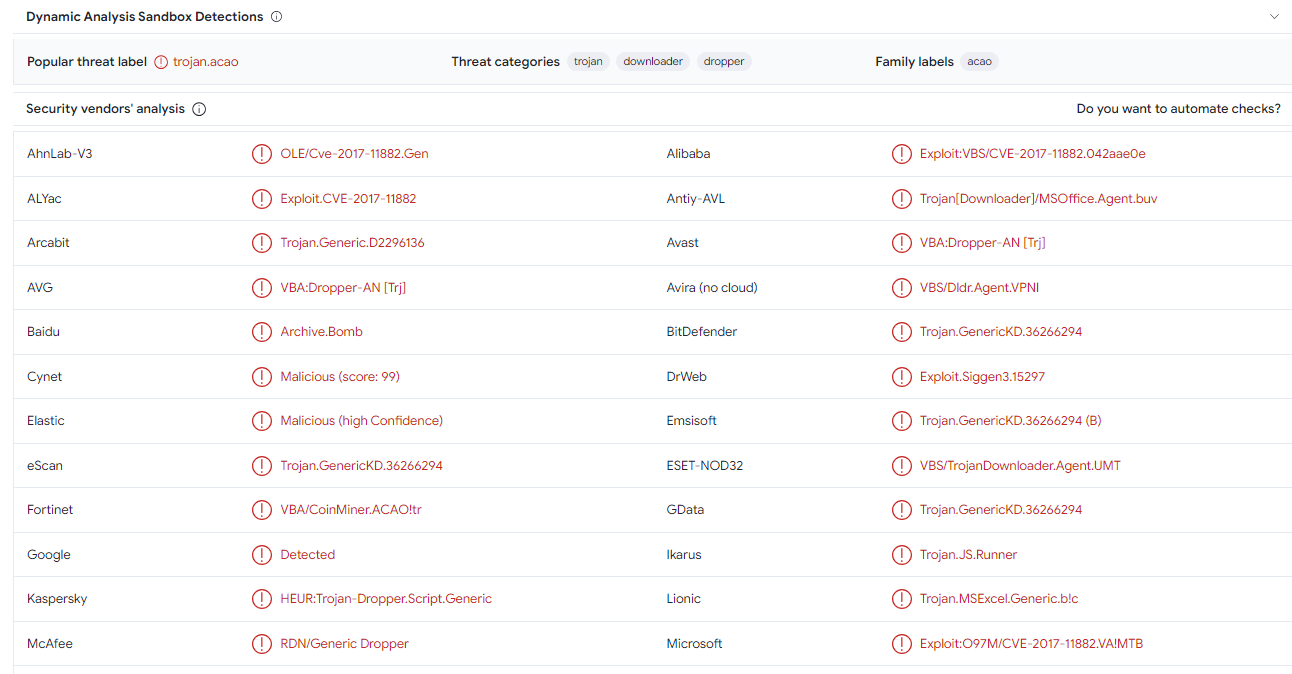1292x674 pixels.
Task: Click the alert icon in AVG row
Action: point(261,288)
